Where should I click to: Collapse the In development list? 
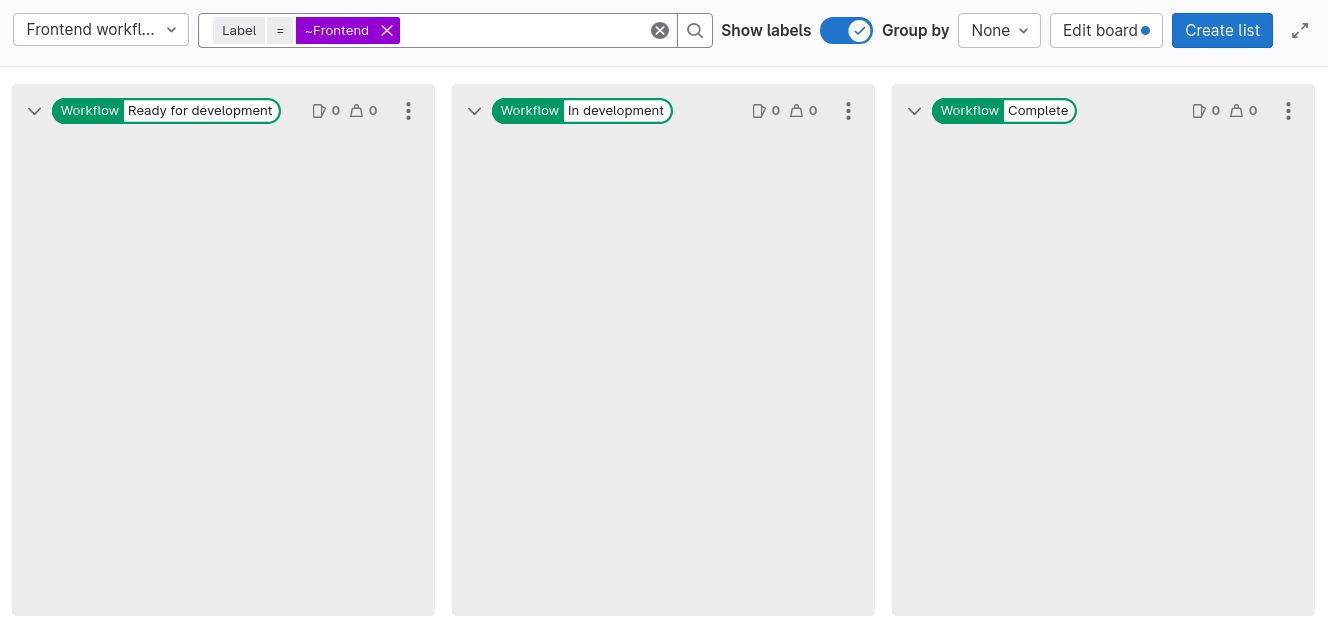click(474, 110)
